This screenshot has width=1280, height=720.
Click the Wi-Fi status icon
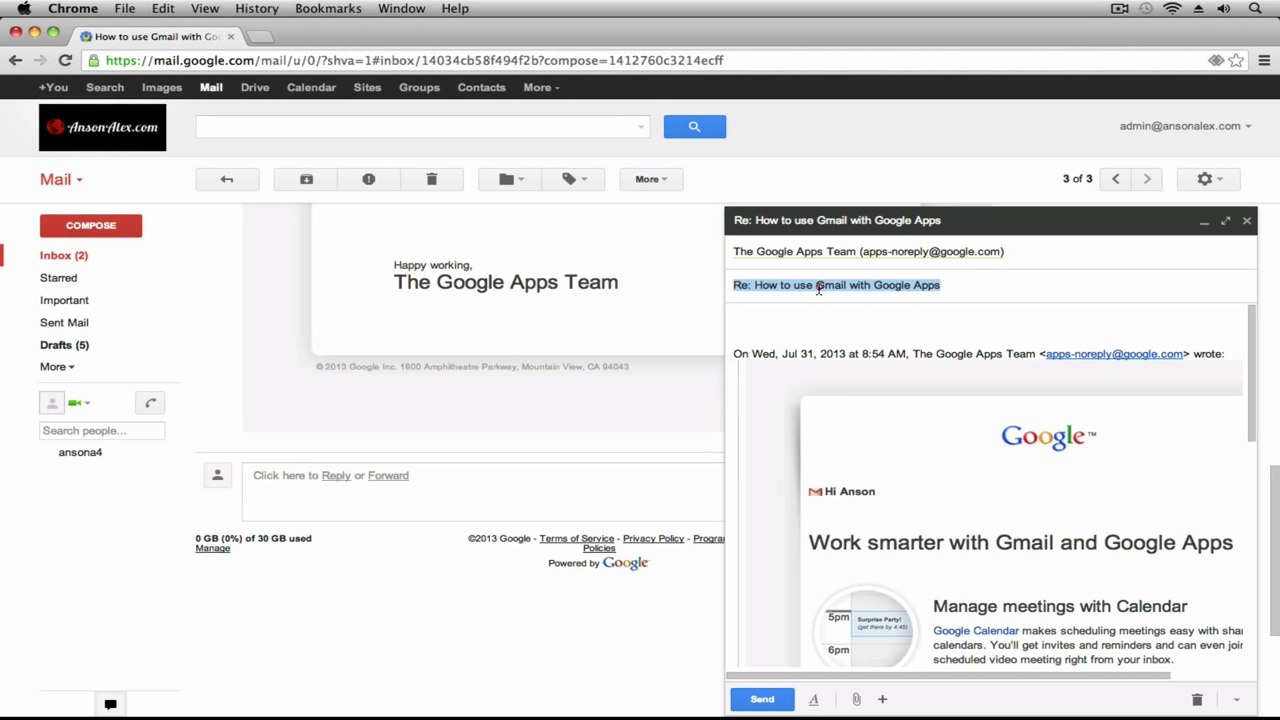[1172, 8]
